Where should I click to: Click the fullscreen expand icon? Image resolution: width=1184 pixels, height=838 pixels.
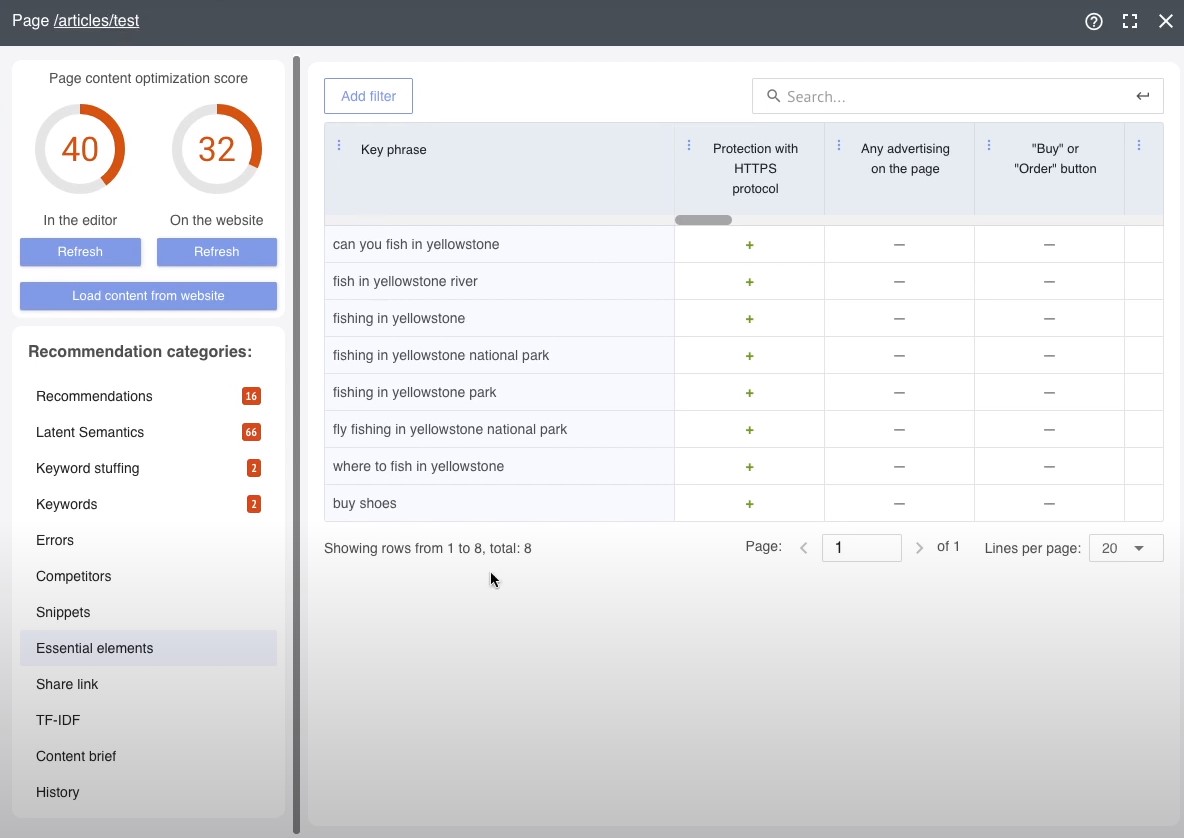click(1129, 21)
